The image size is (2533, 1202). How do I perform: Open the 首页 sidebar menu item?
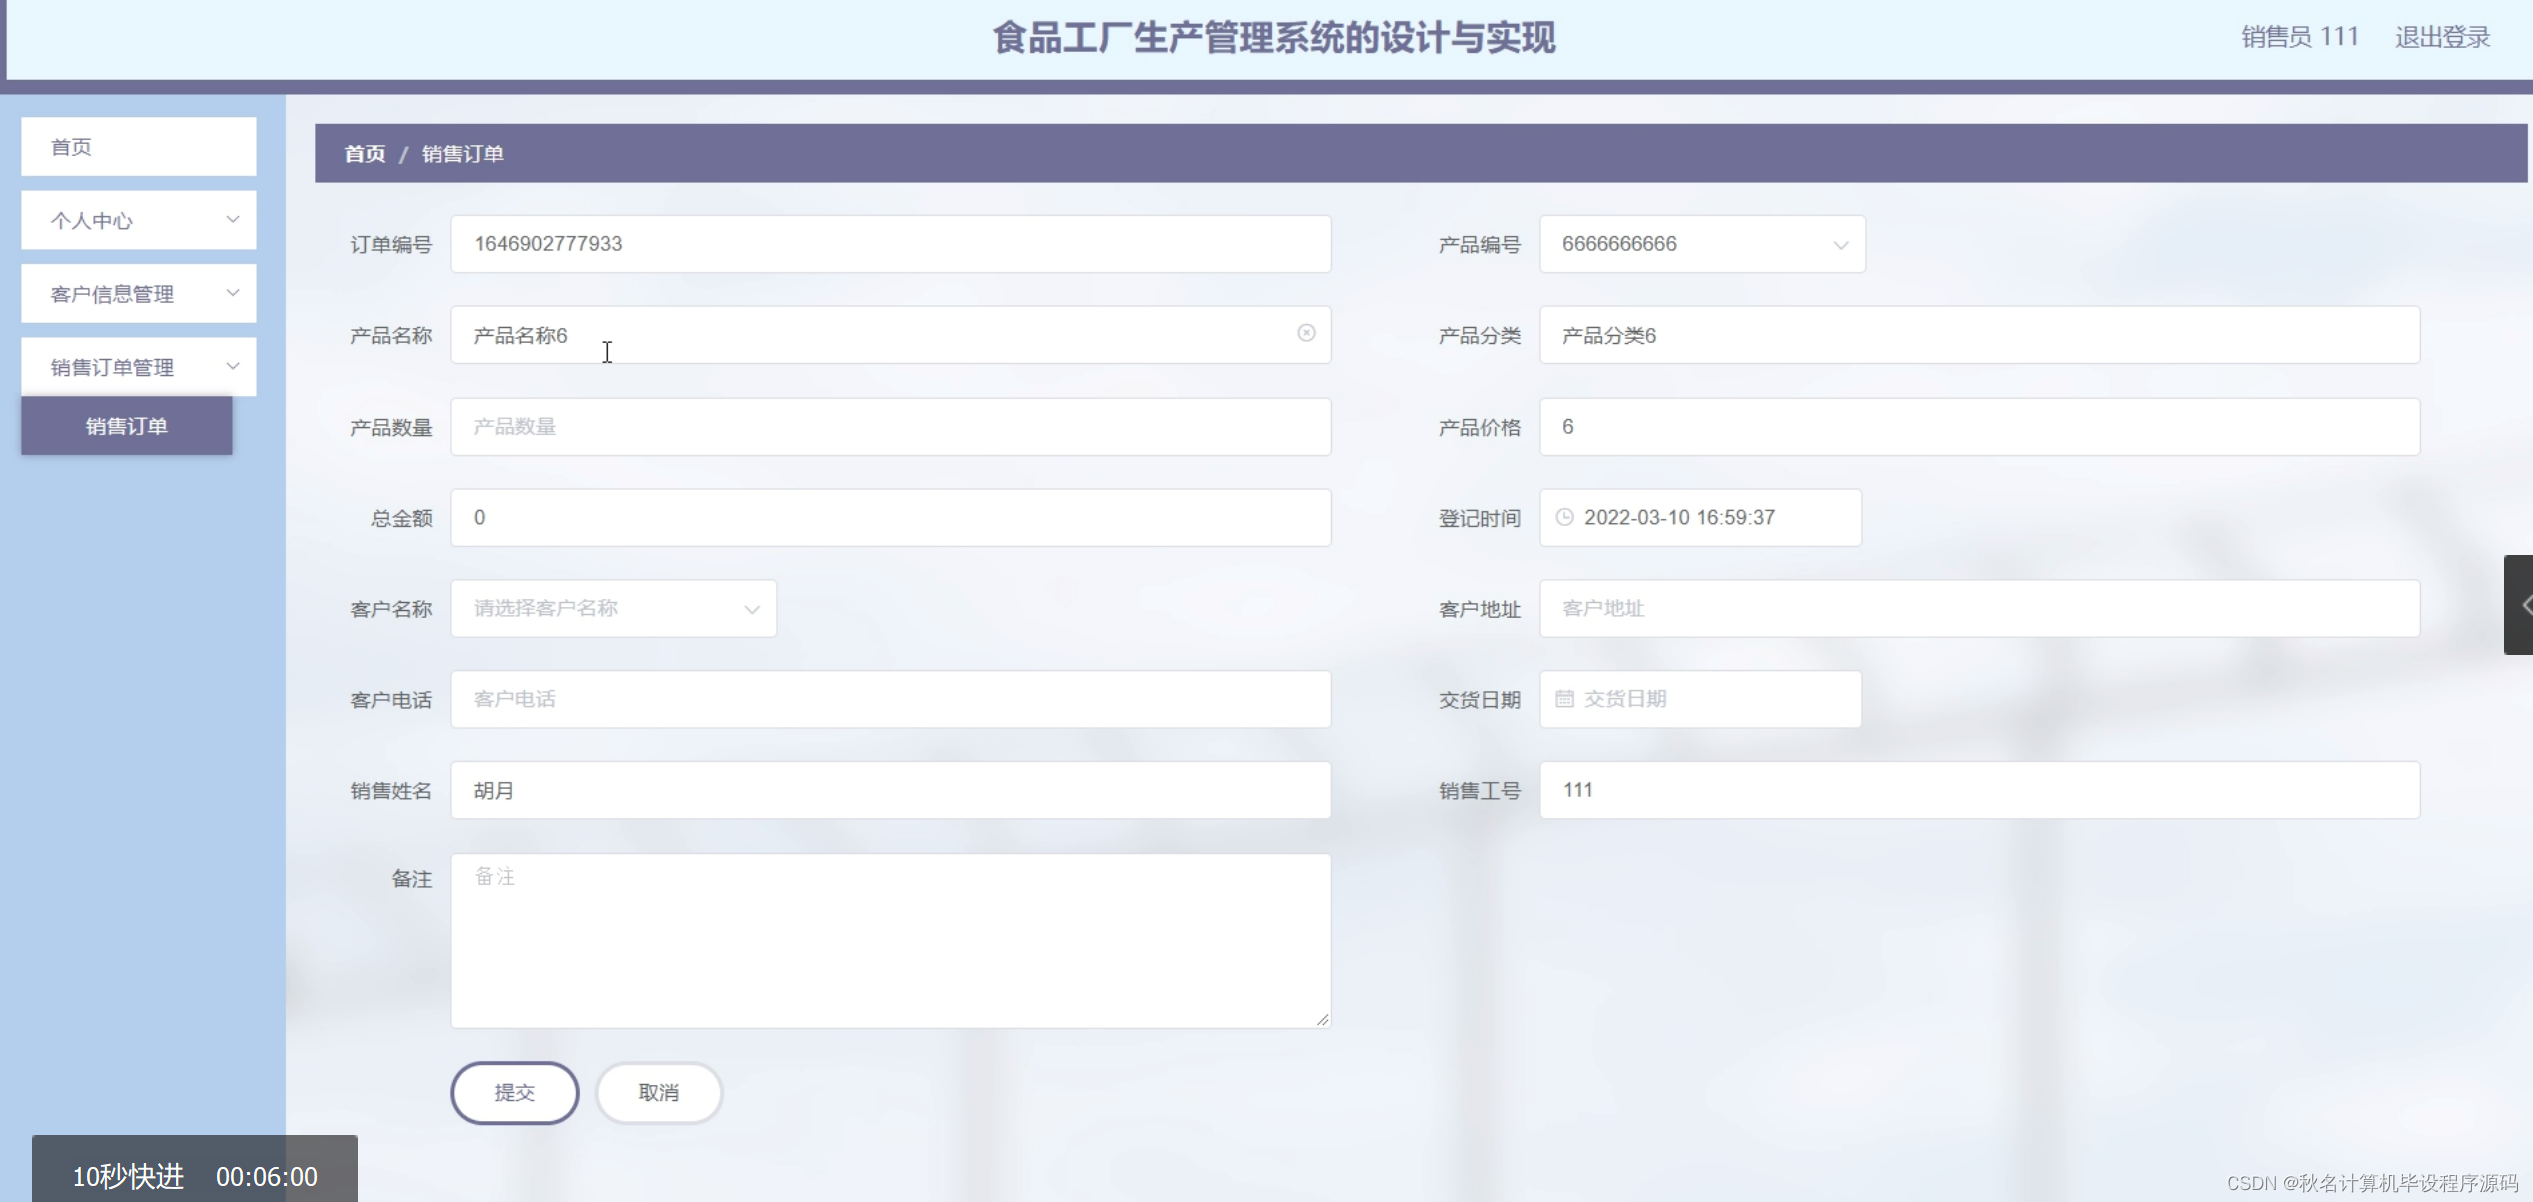[x=138, y=147]
